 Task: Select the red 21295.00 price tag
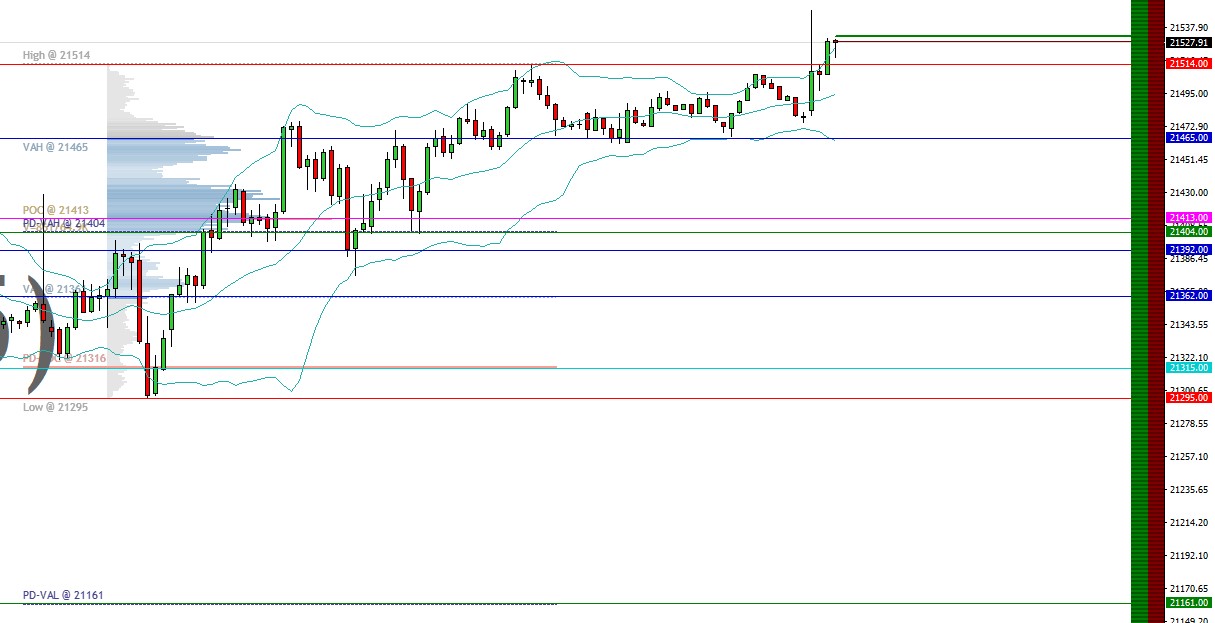pos(1188,398)
